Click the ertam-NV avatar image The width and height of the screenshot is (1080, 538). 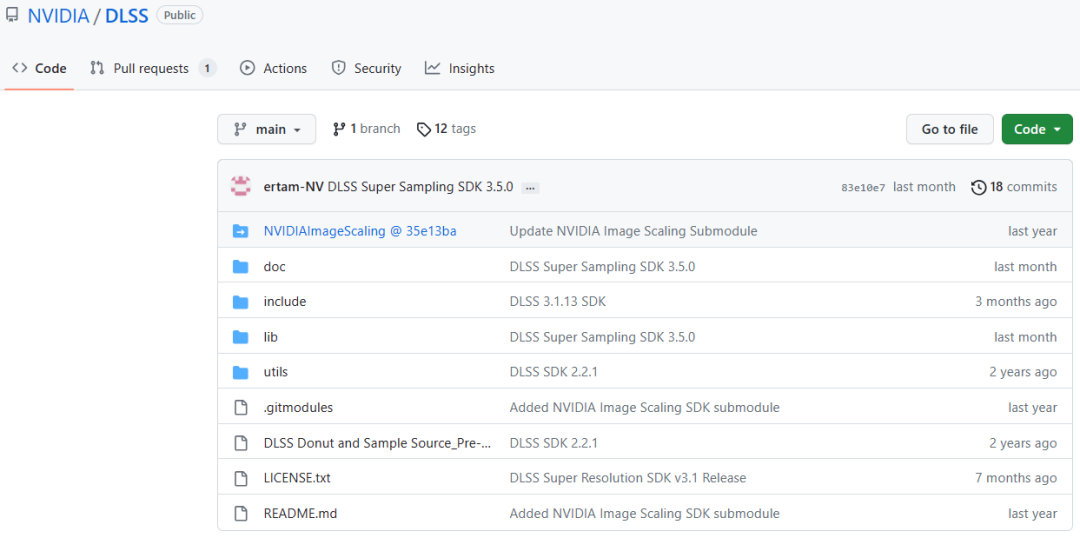tap(240, 186)
